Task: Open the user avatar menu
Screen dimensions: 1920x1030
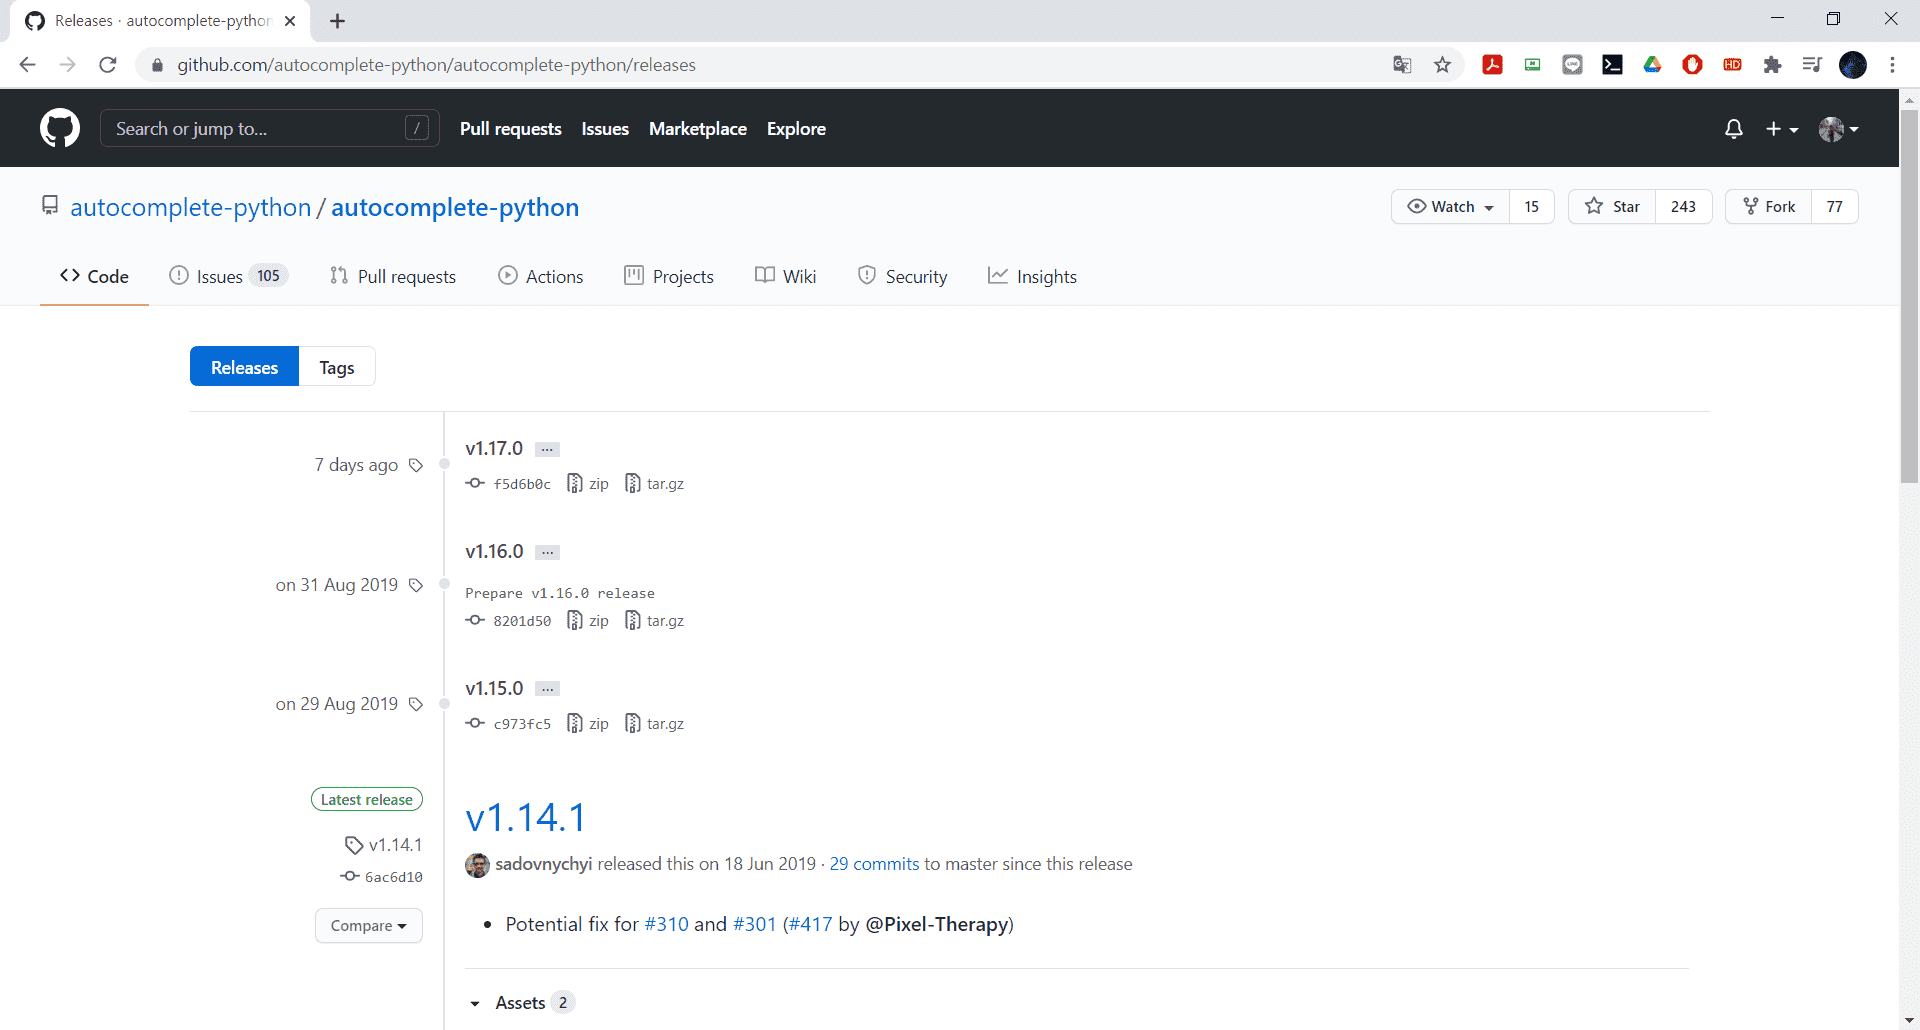Action: pyautogui.click(x=1839, y=129)
